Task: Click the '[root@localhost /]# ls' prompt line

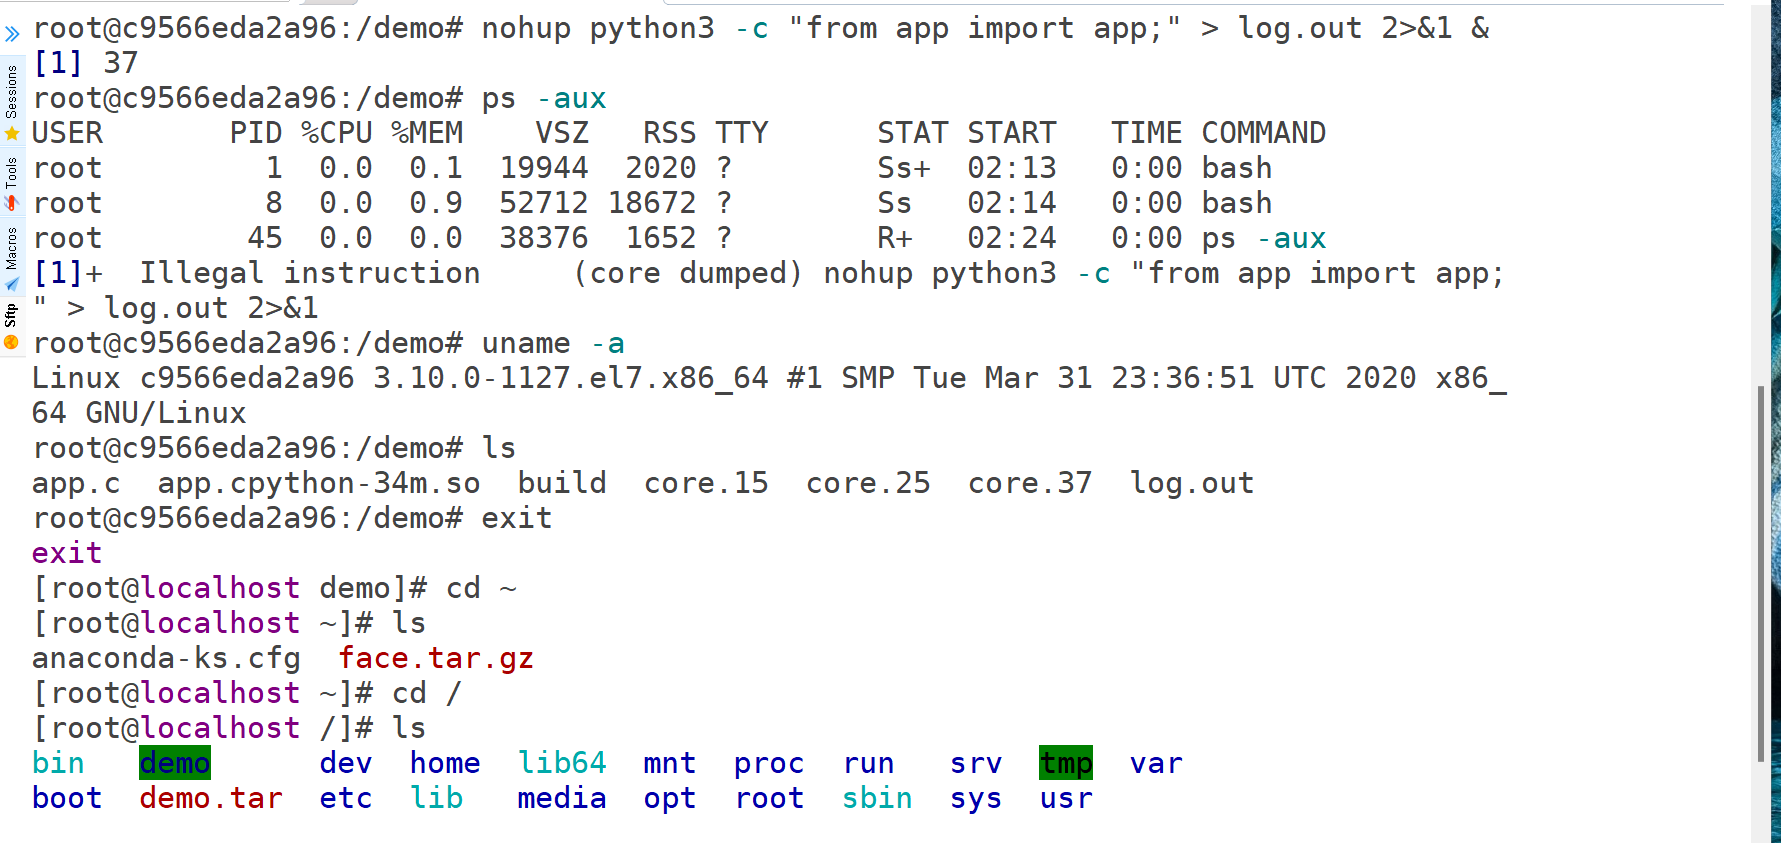Action: (229, 728)
